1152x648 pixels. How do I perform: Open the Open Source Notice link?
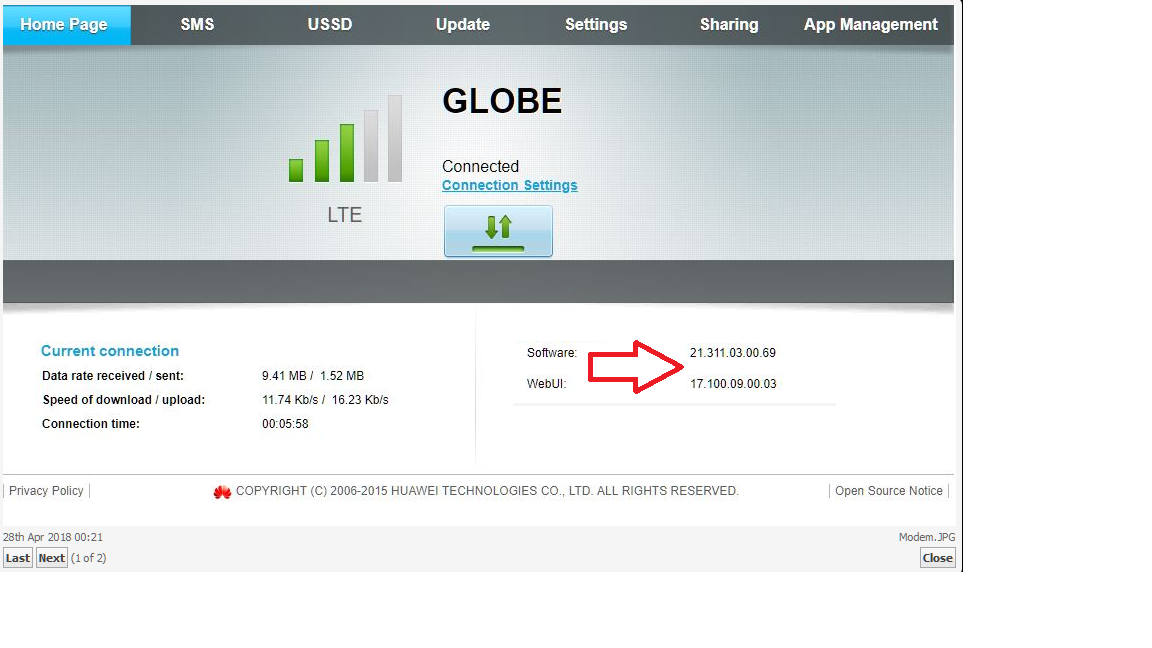[888, 491]
